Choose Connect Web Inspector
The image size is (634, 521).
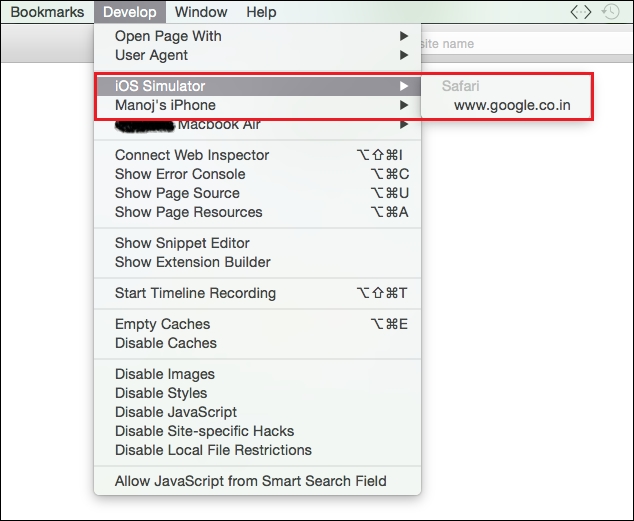tap(257, 155)
